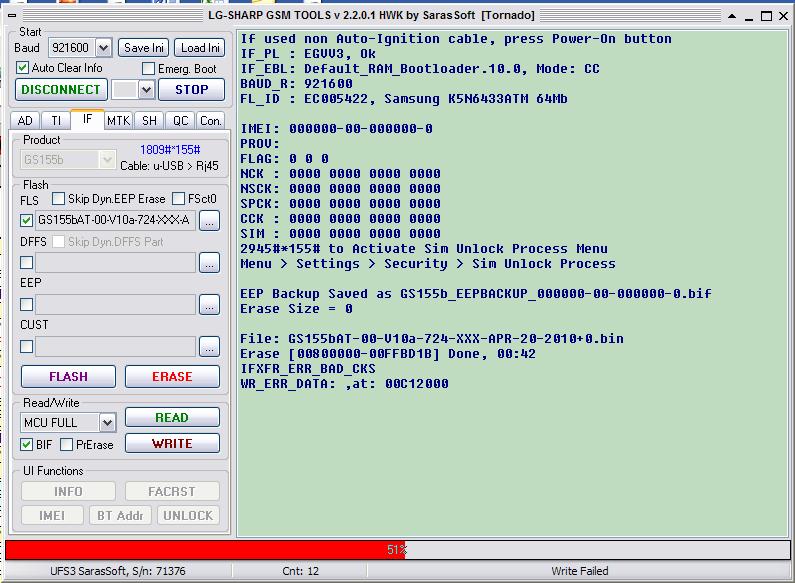Screen dimensions: 795x583
Task: Browse for the CUST file
Action: pyautogui.click(x=209, y=347)
